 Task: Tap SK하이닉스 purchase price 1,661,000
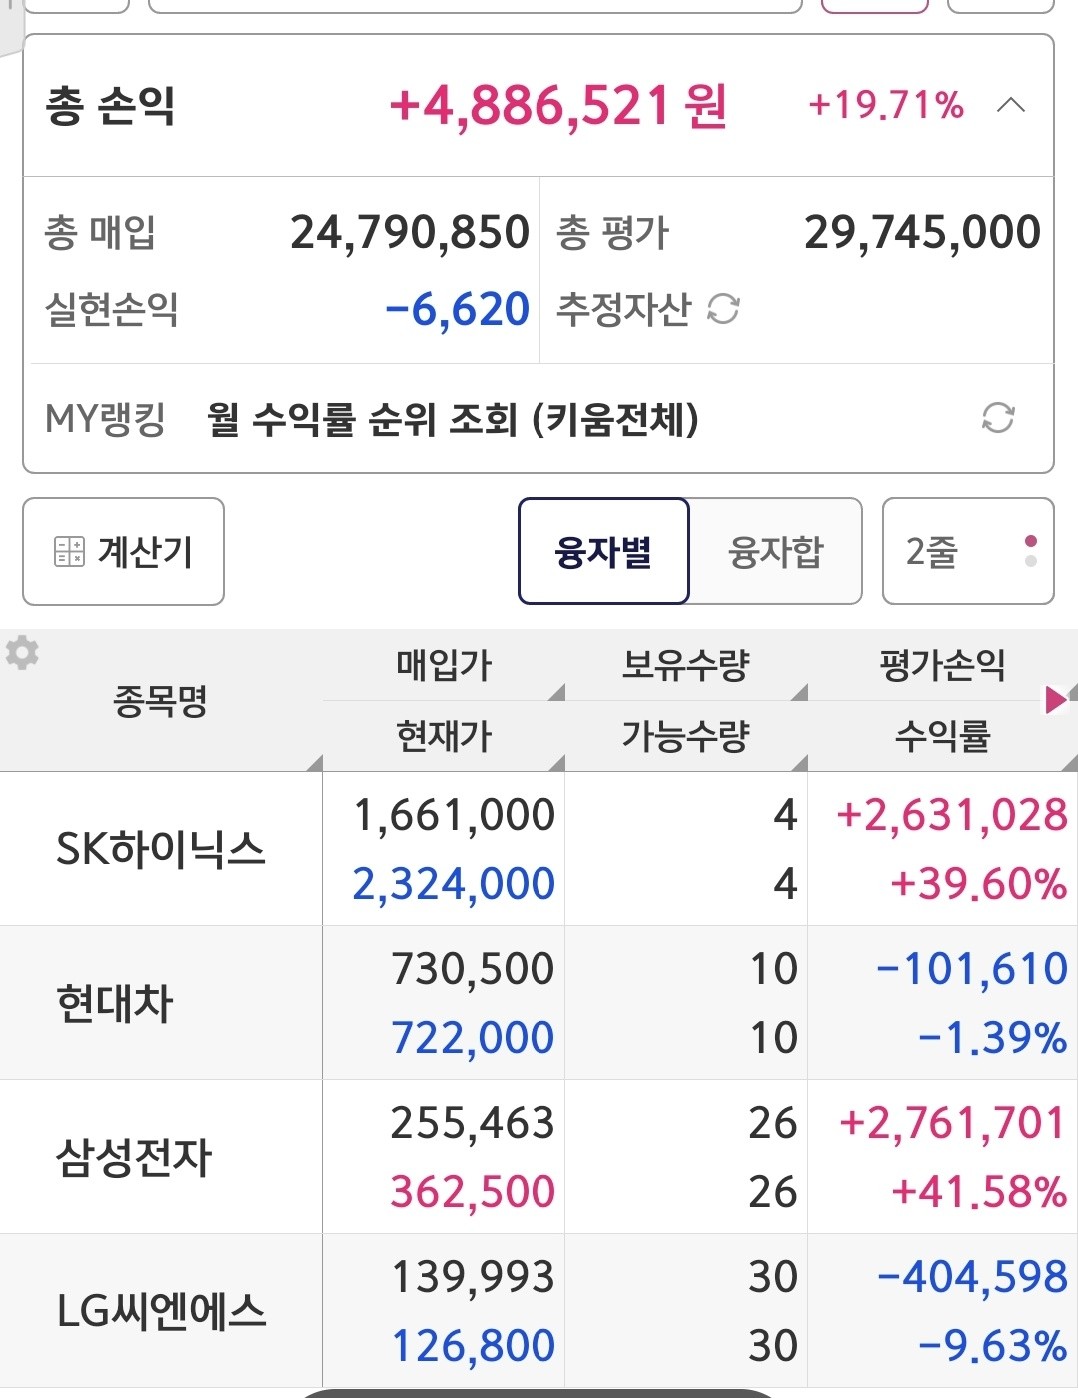point(454,815)
